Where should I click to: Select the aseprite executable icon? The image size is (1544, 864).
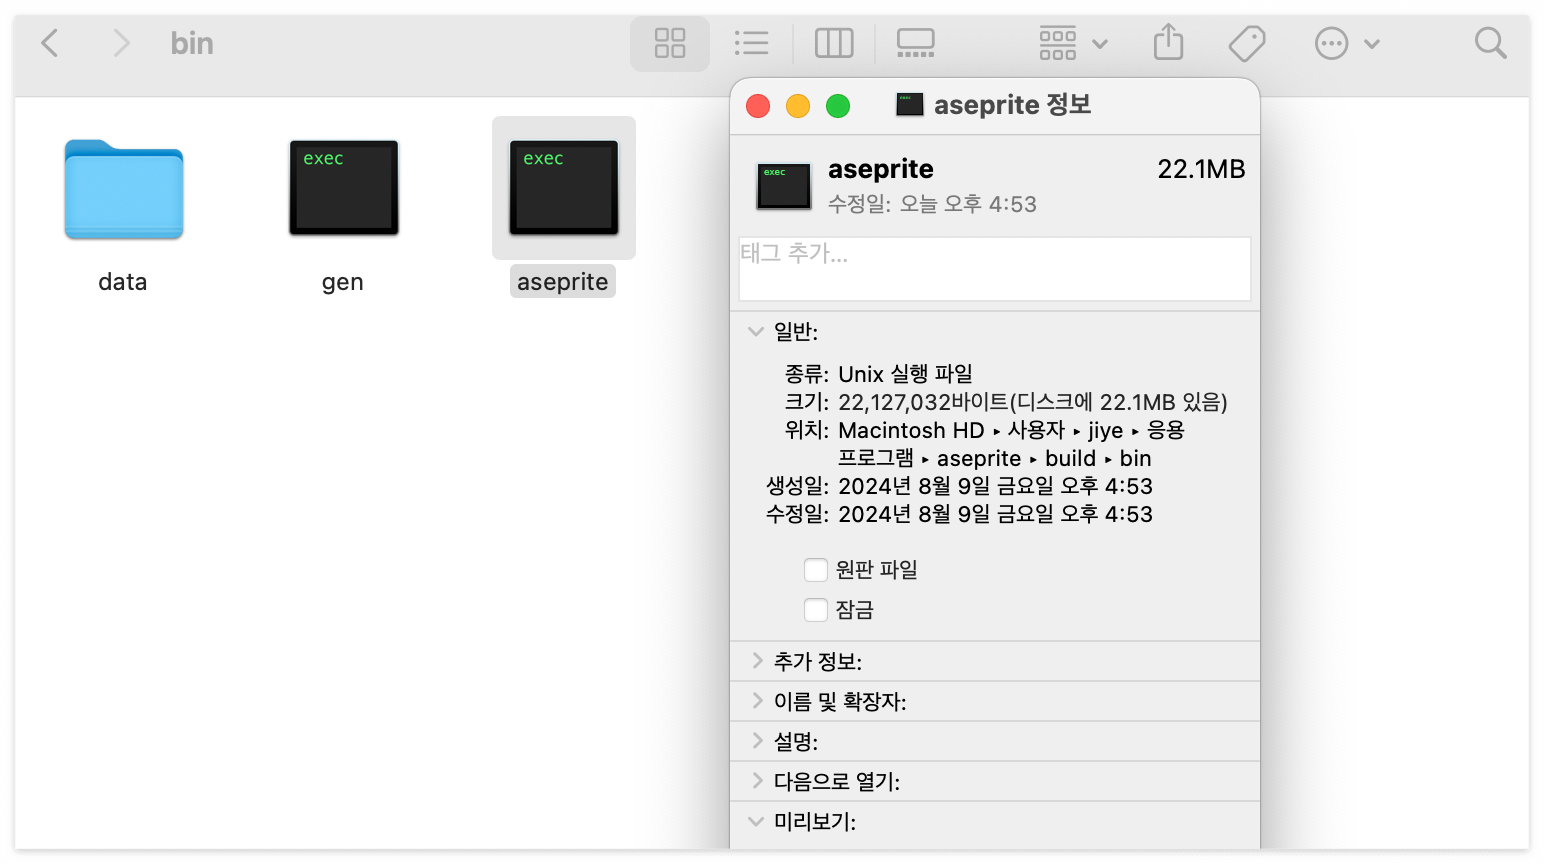coord(564,188)
